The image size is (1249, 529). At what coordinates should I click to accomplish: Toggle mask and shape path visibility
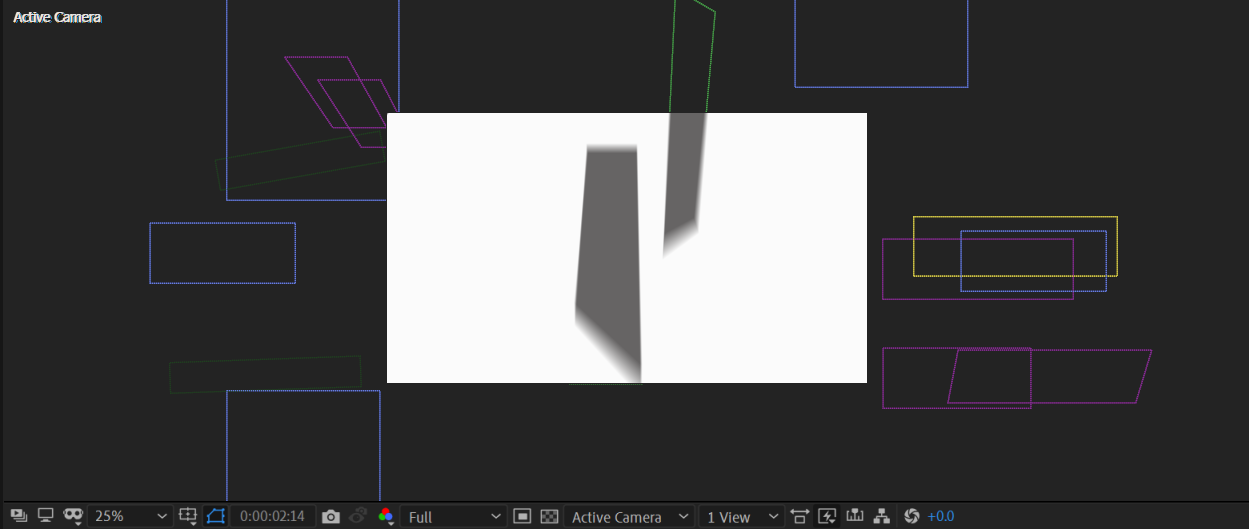click(216, 516)
